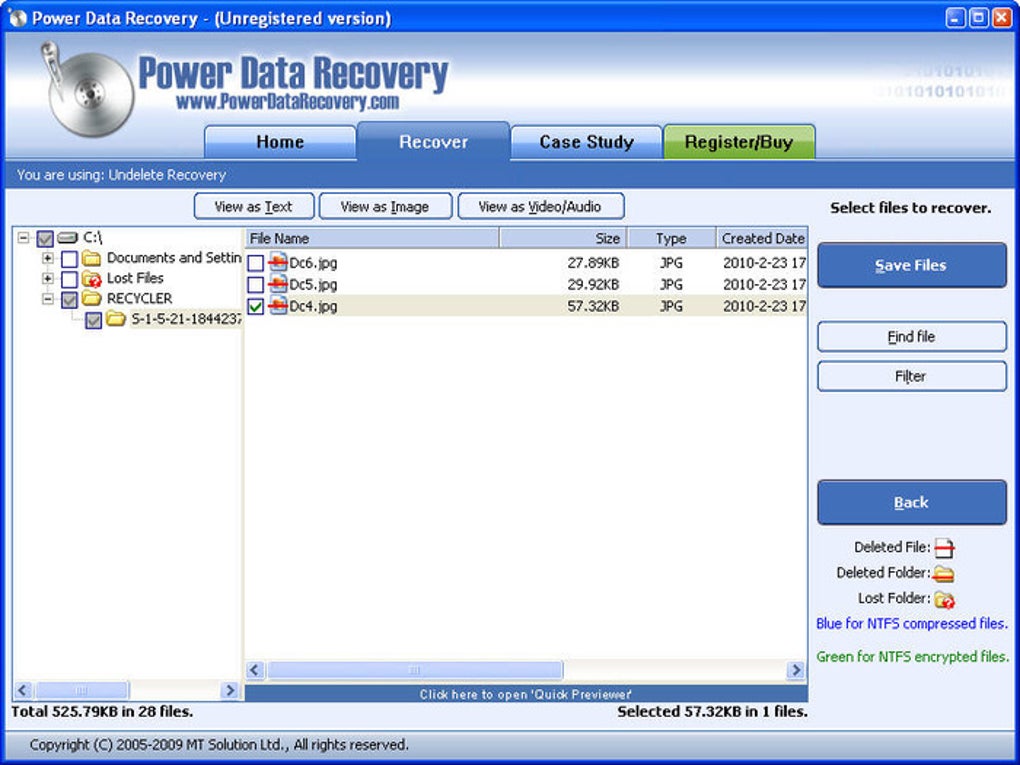1020x765 pixels.
Task: Open the Quick Previewer bar
Action: (526, 693)
